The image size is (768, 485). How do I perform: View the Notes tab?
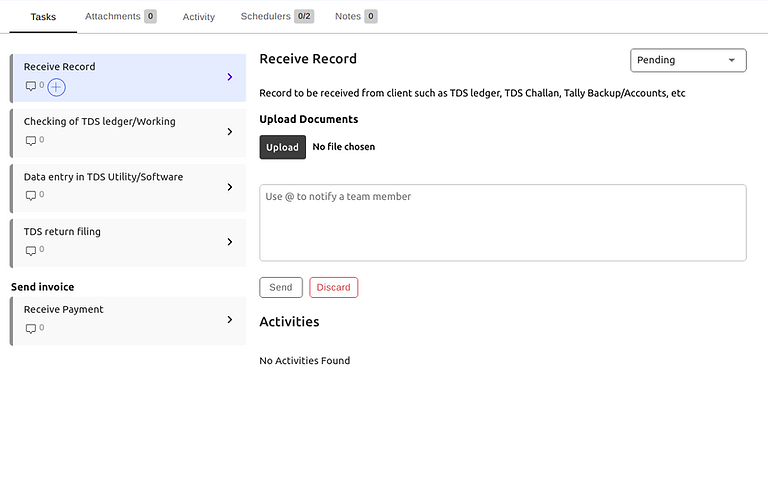[356, 17]
